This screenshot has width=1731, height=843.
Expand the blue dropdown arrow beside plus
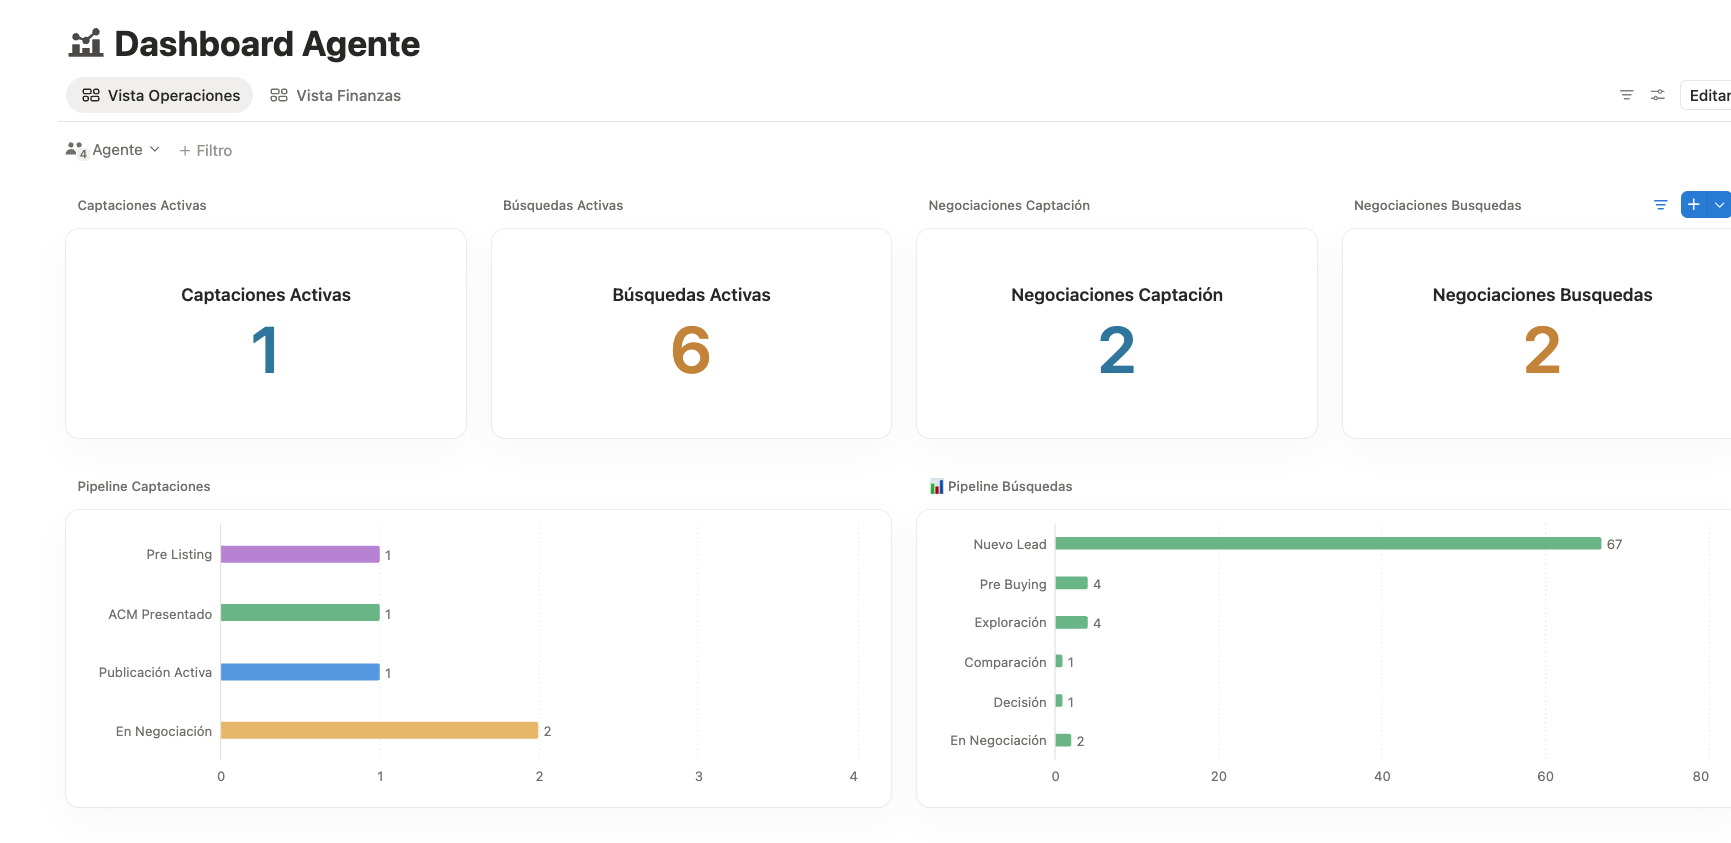pos(1720,205)
